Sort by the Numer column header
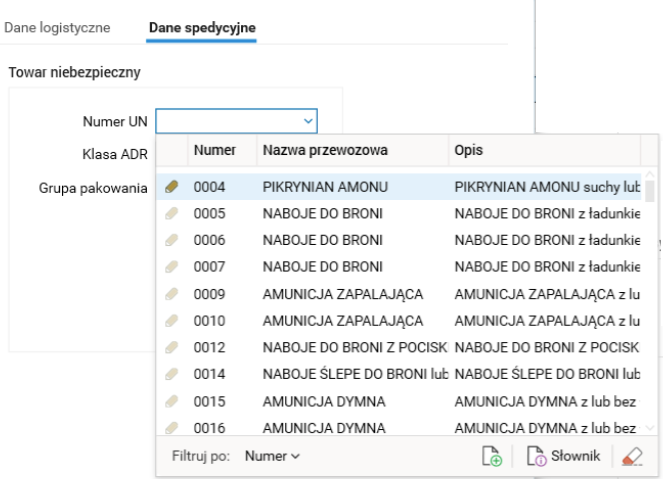The image size is (663, 479). [x=214, y=150]
